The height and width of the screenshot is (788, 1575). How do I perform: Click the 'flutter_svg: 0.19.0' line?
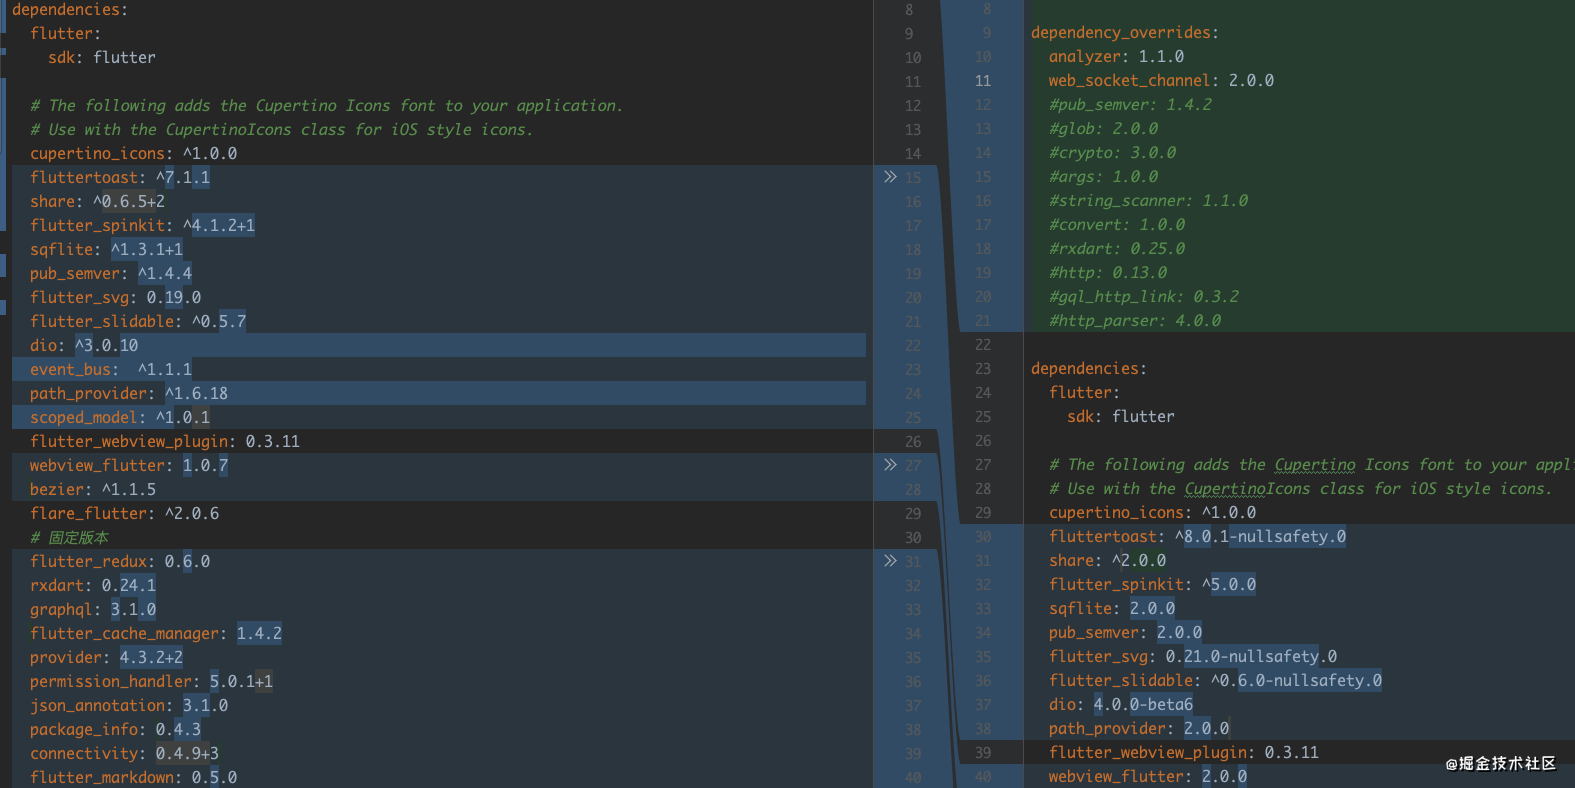click(x=115, y=297)
